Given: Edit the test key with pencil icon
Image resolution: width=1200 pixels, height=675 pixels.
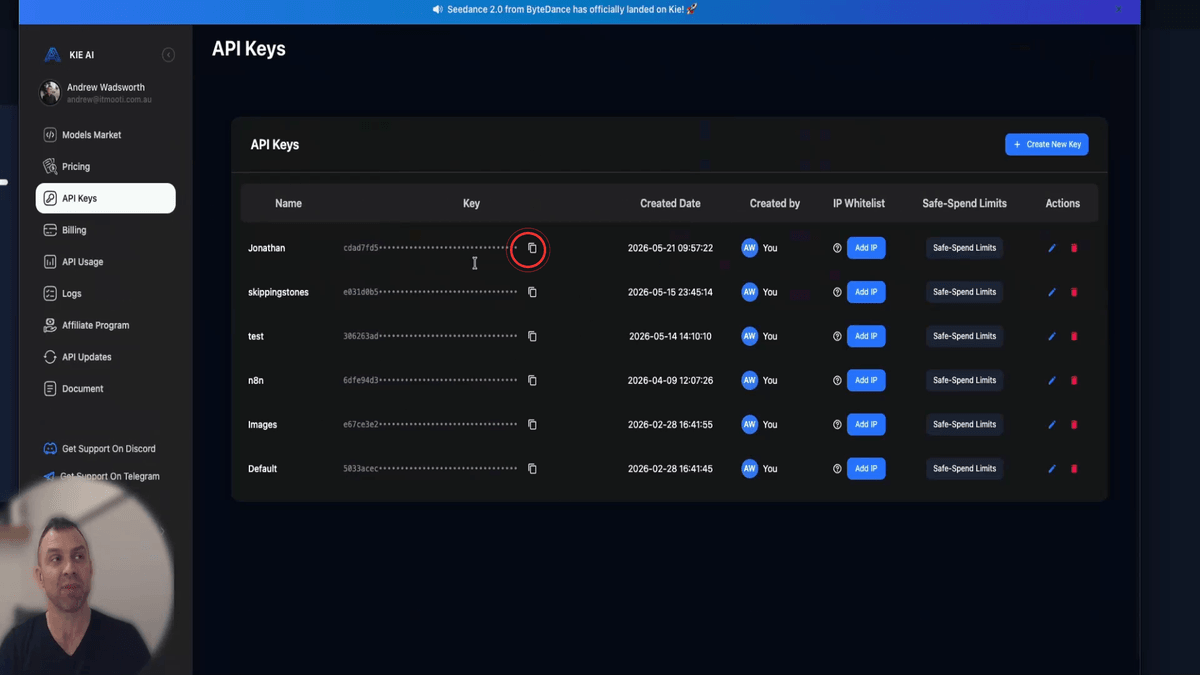Looking at the screenshot, I should pos(1052,336).
